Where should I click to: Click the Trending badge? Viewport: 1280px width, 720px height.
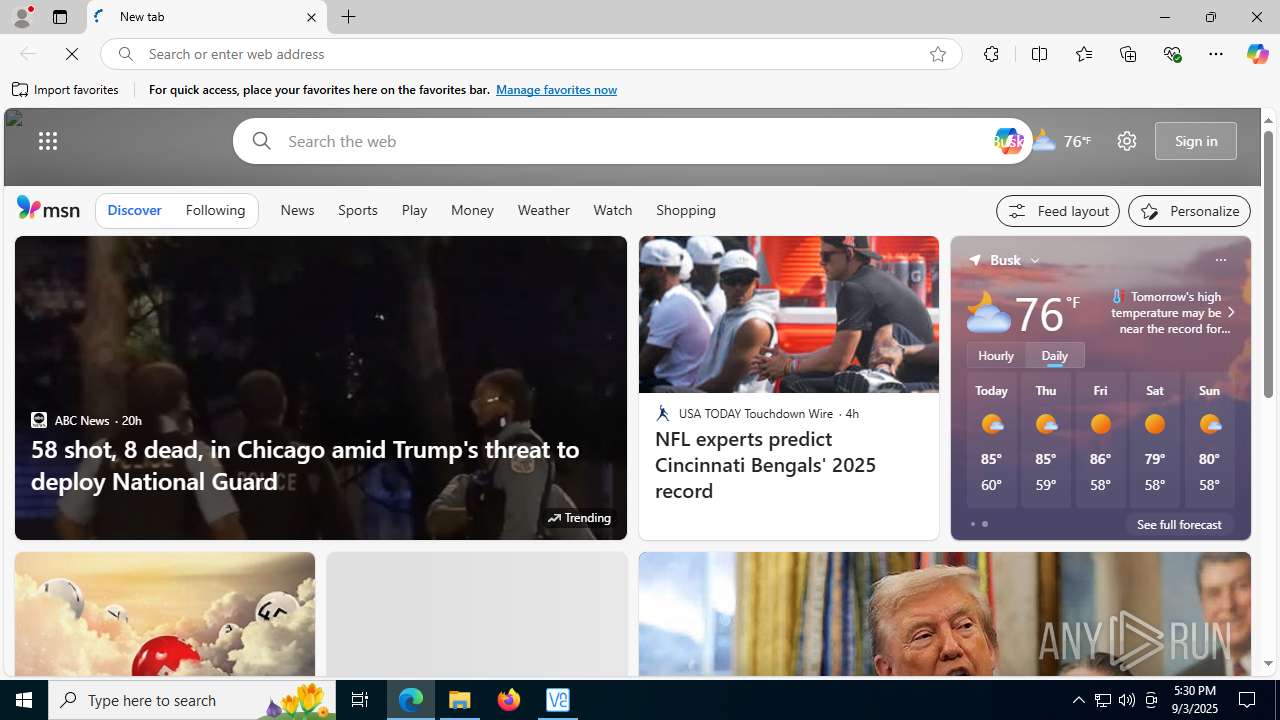(x=579, y=518)
